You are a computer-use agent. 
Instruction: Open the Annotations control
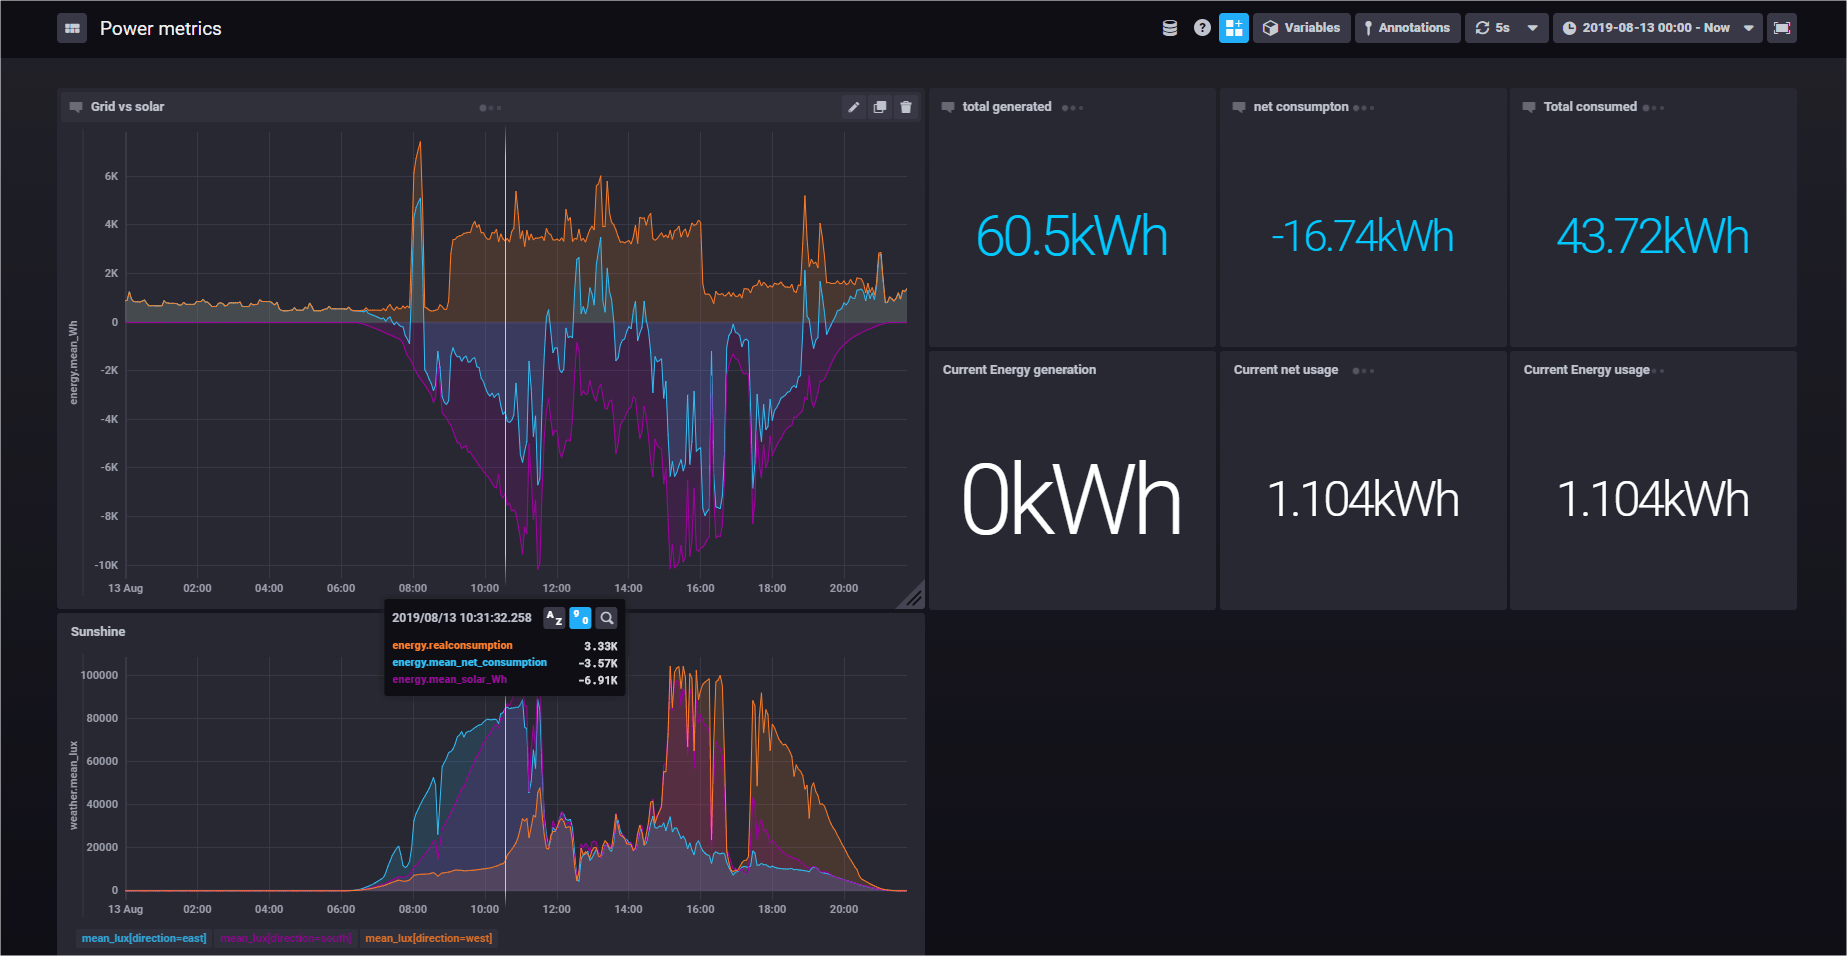(1408, 28)
